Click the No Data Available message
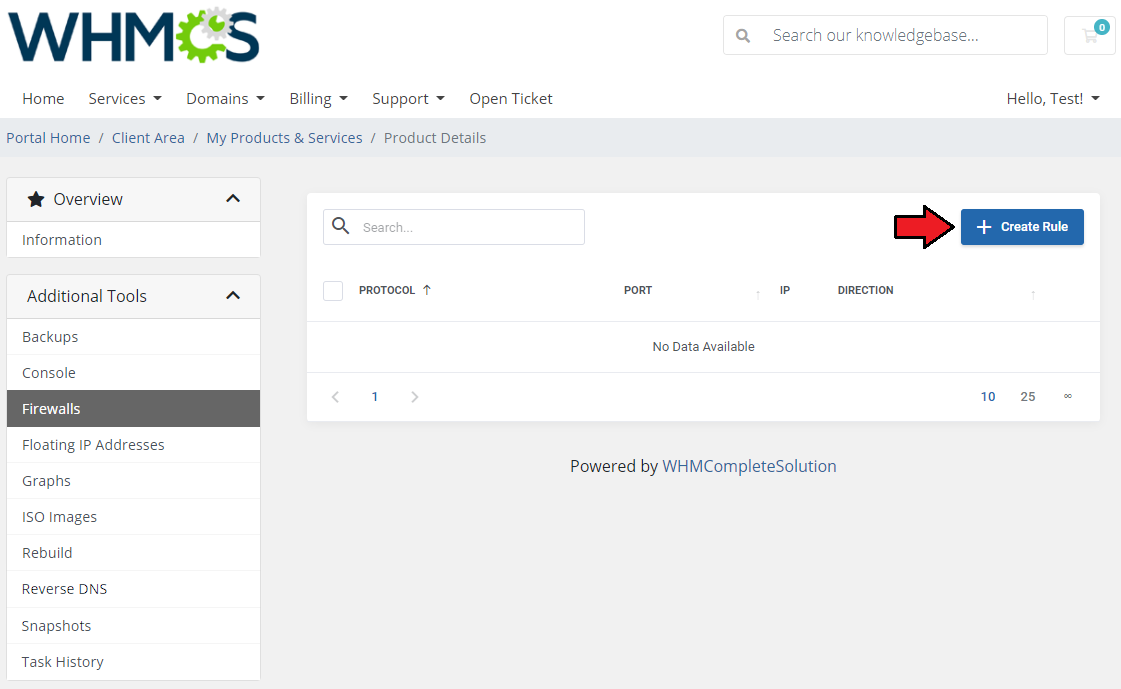The height and width of the screenshot is (689, 1121). pos(703,347)
